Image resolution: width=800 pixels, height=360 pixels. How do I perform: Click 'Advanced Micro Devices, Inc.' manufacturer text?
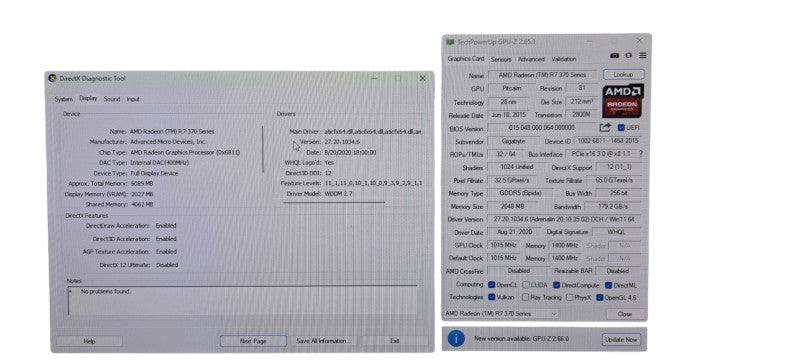pos(168,142)
